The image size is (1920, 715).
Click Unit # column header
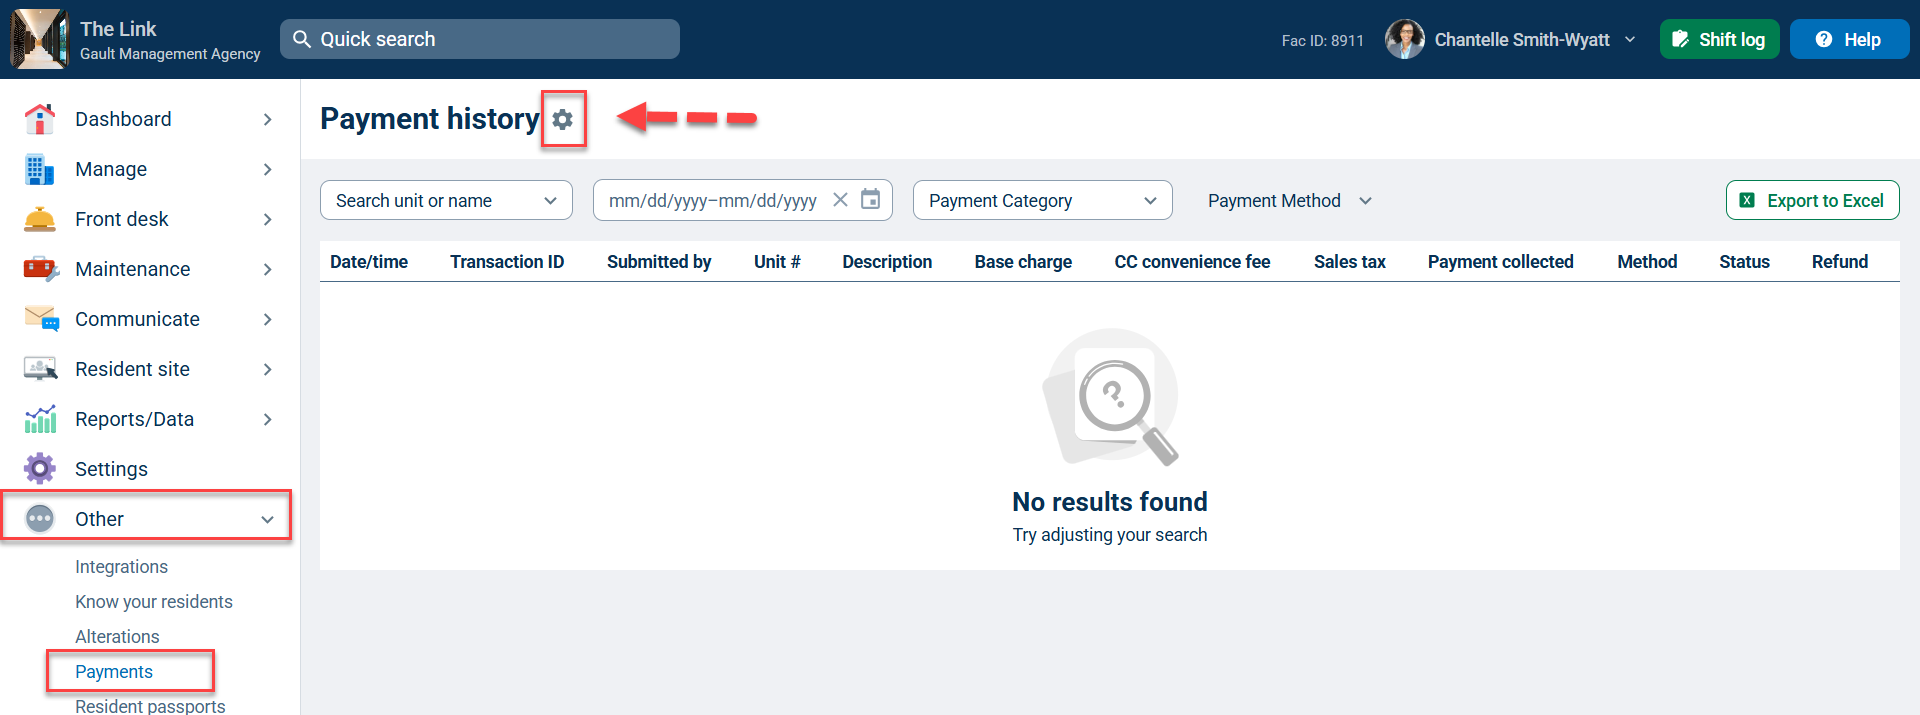tap(777, 262)
